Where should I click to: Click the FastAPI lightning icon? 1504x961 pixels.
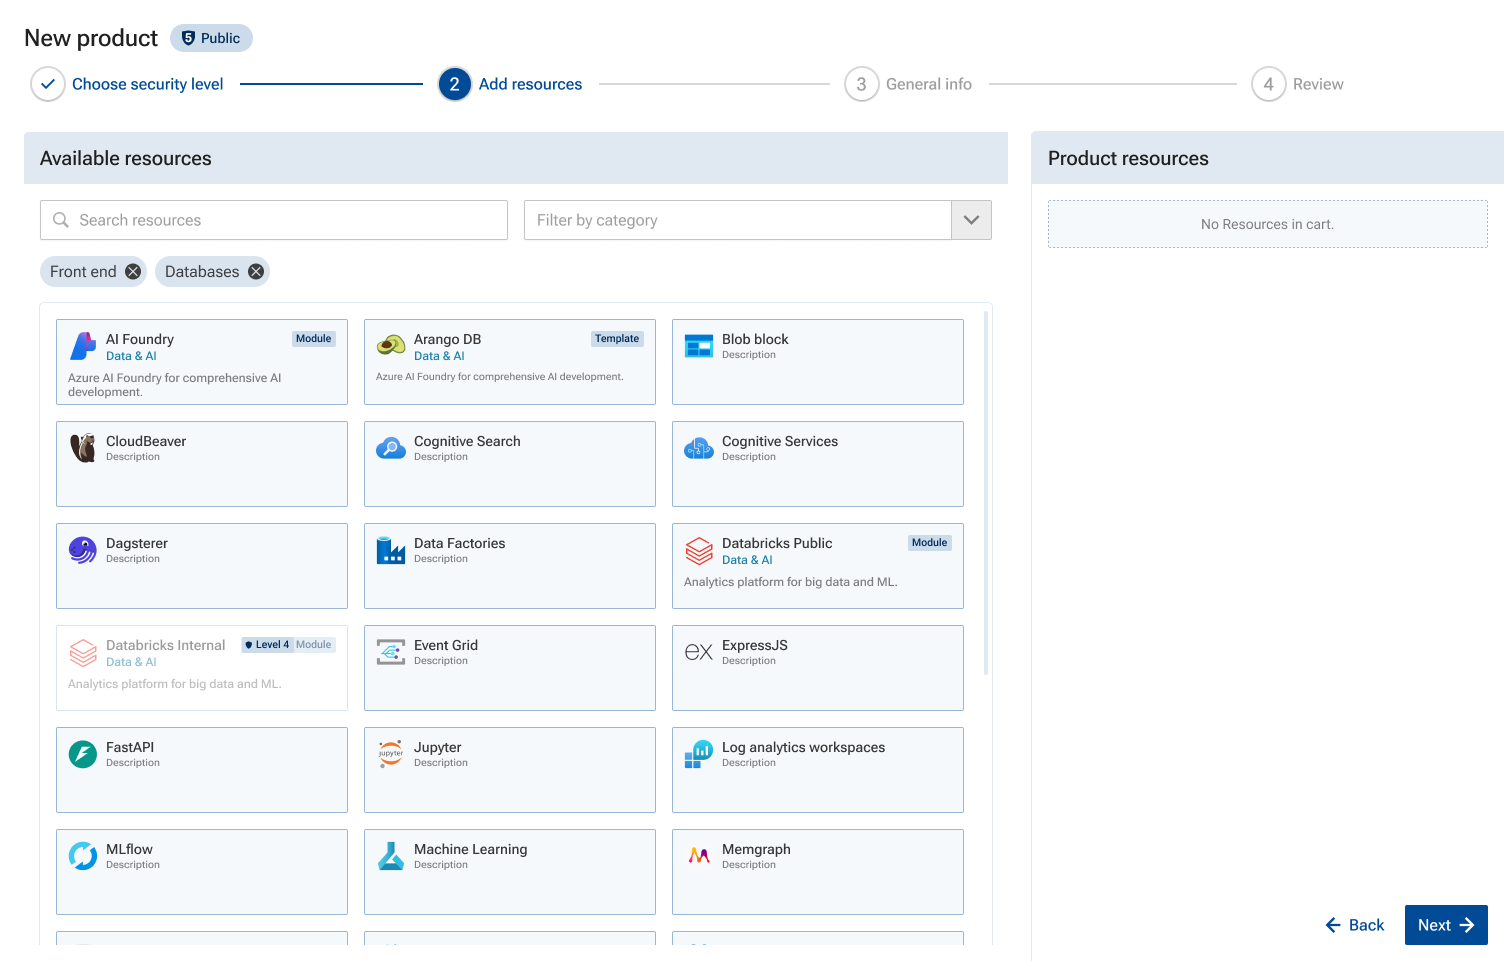click(x=83, y=754)
